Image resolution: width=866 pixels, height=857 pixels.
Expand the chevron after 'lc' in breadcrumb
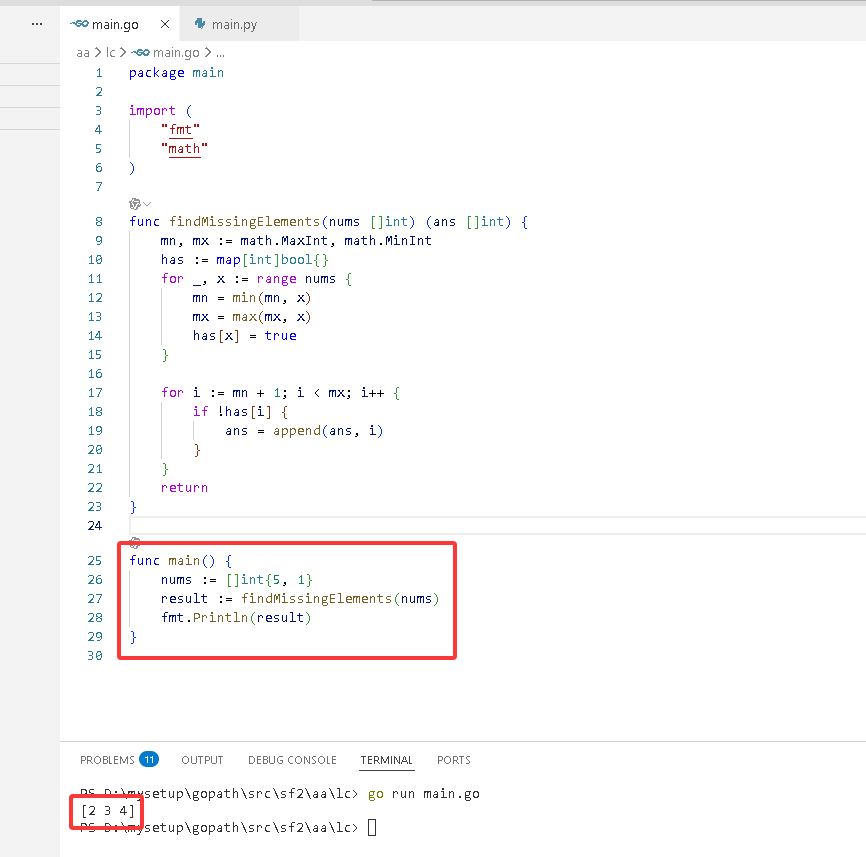(x=123, y=52)
